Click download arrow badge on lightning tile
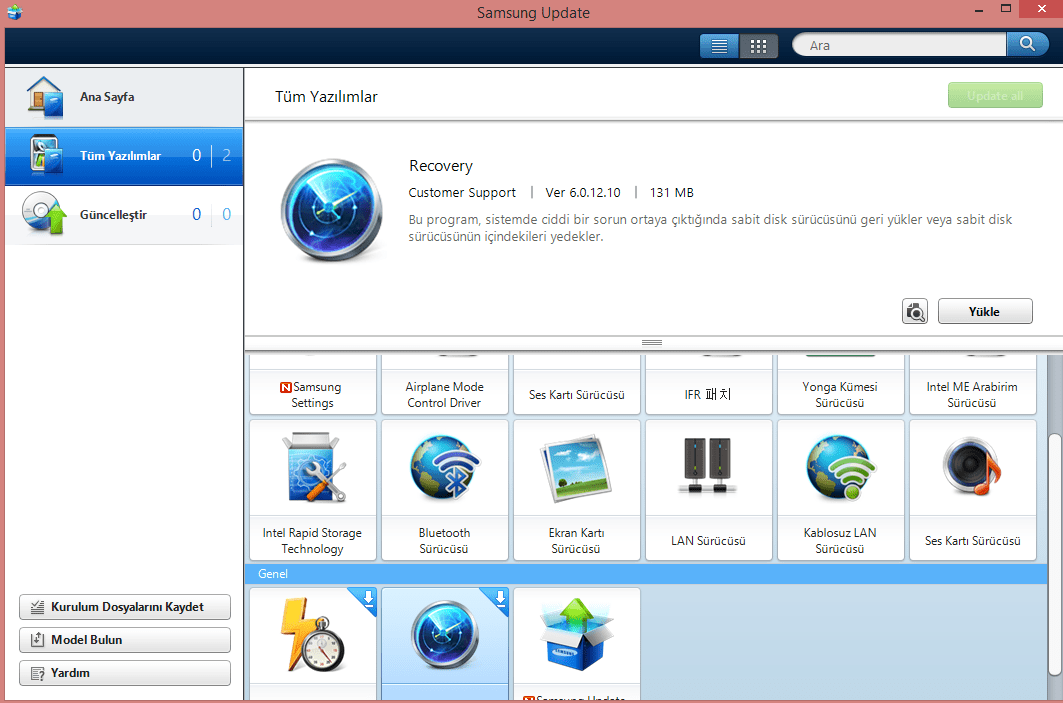 click(367, 598)
